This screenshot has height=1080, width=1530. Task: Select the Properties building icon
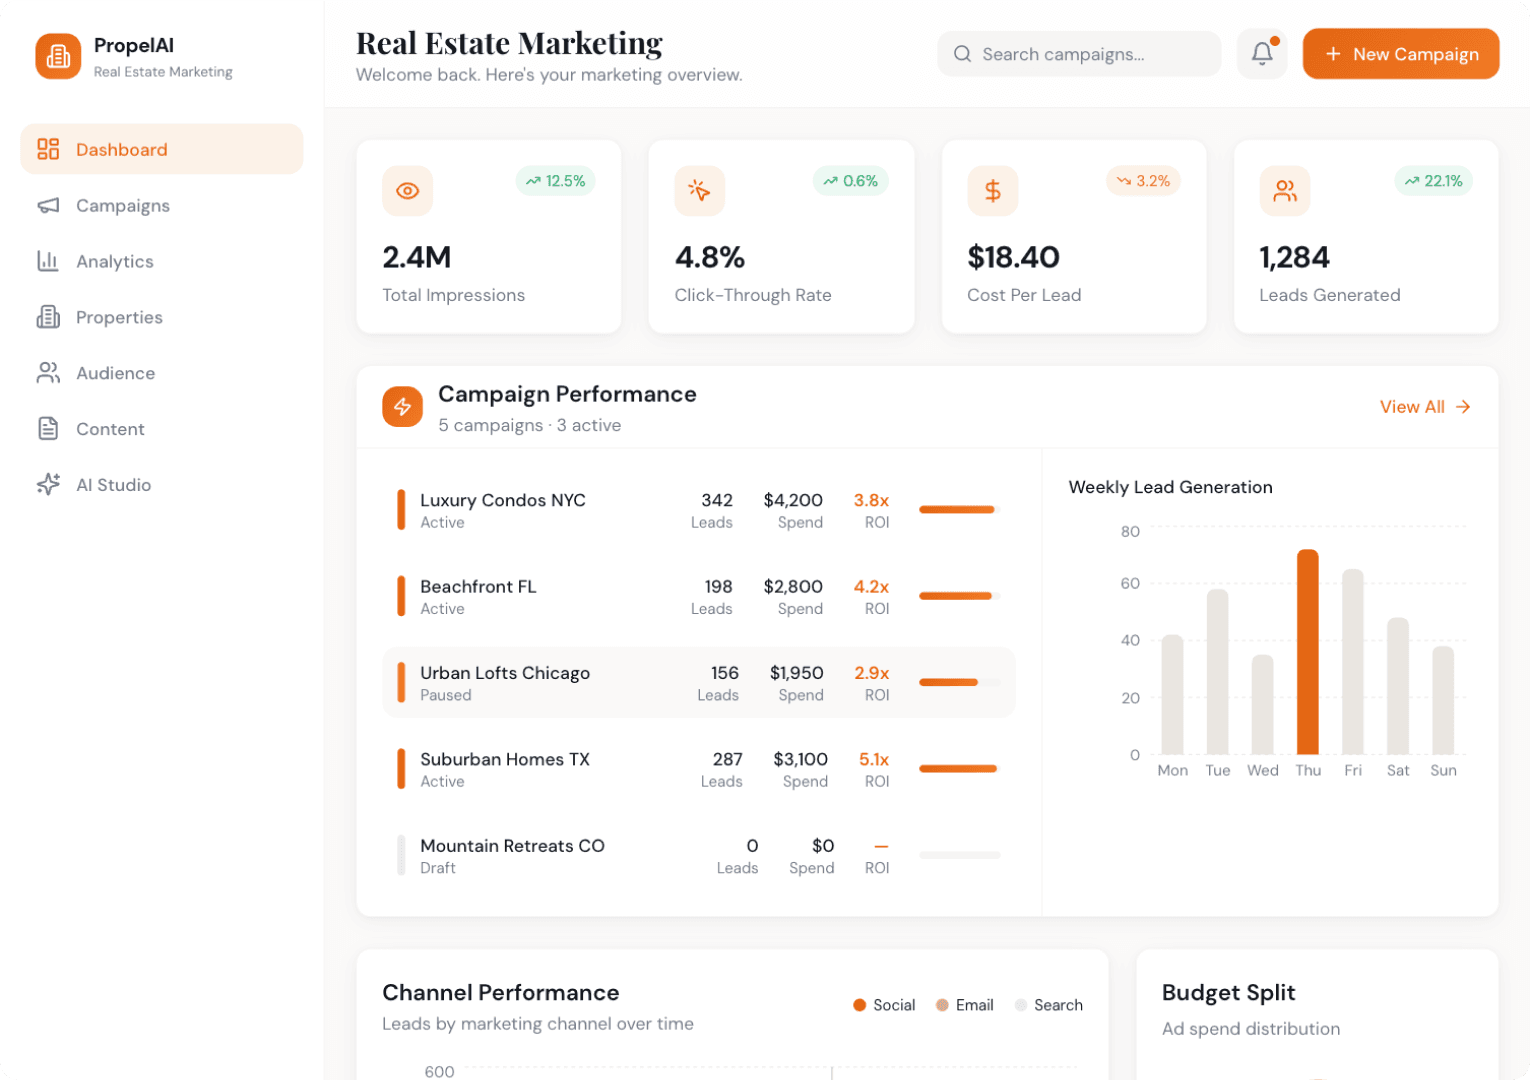48,317
